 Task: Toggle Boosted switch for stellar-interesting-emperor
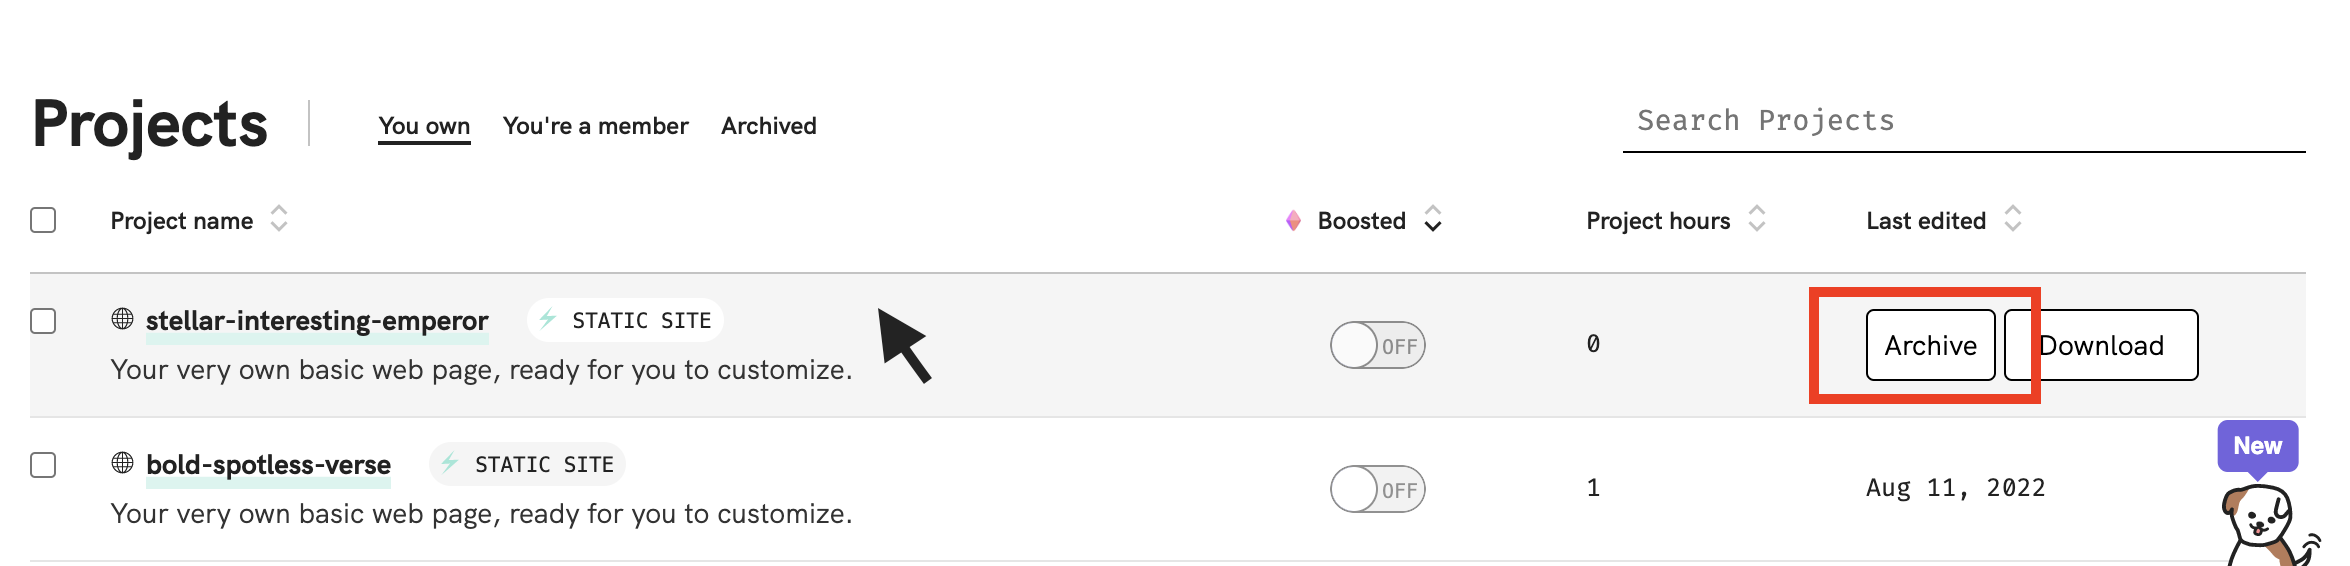coord(1377,345)
